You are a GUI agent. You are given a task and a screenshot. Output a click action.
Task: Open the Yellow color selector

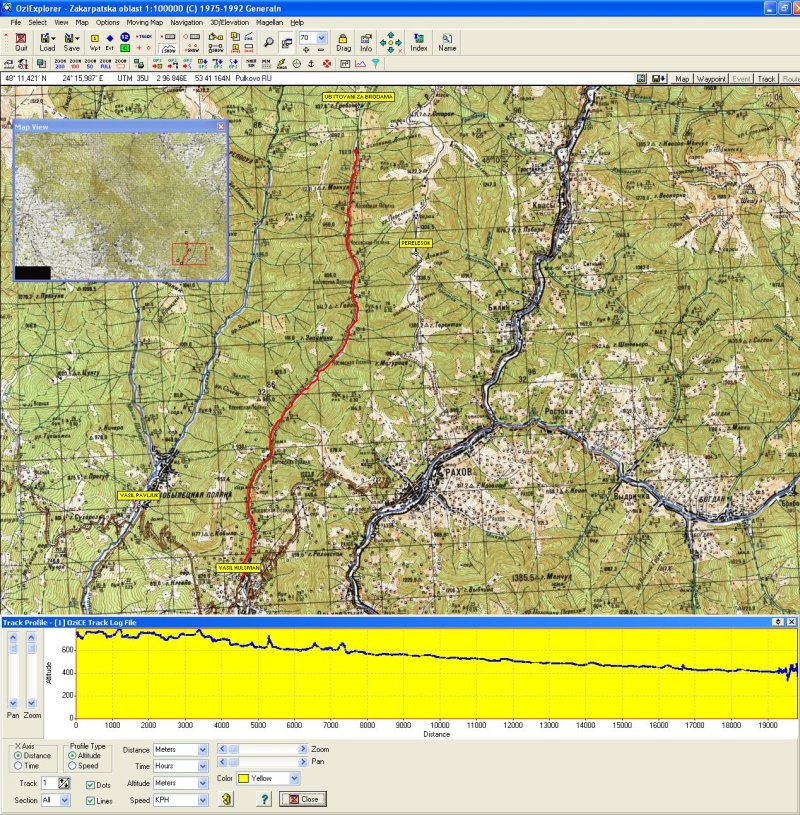click(x=293, y=777)
